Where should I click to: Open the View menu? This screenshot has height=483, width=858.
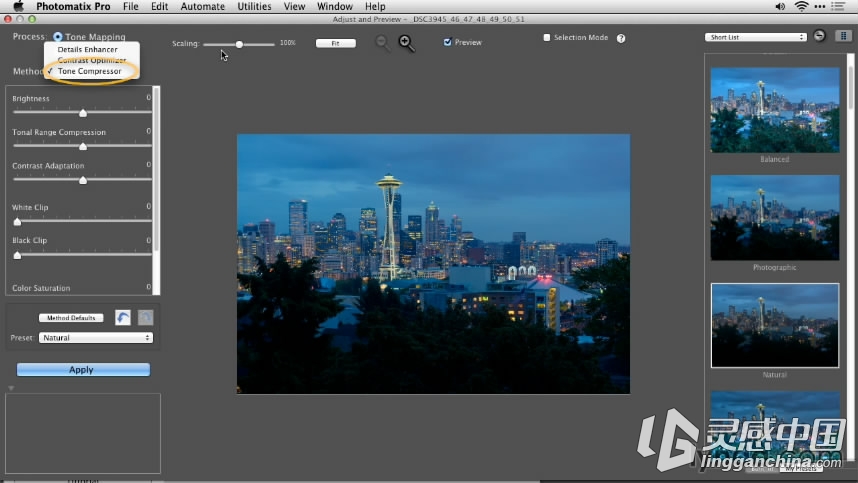point(294,7)
